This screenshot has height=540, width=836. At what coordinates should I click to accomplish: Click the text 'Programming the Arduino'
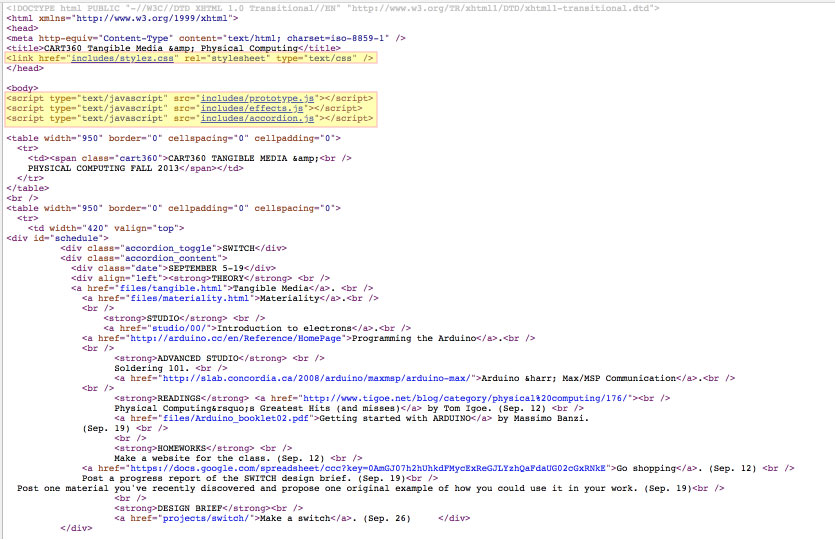pos(414,338)
